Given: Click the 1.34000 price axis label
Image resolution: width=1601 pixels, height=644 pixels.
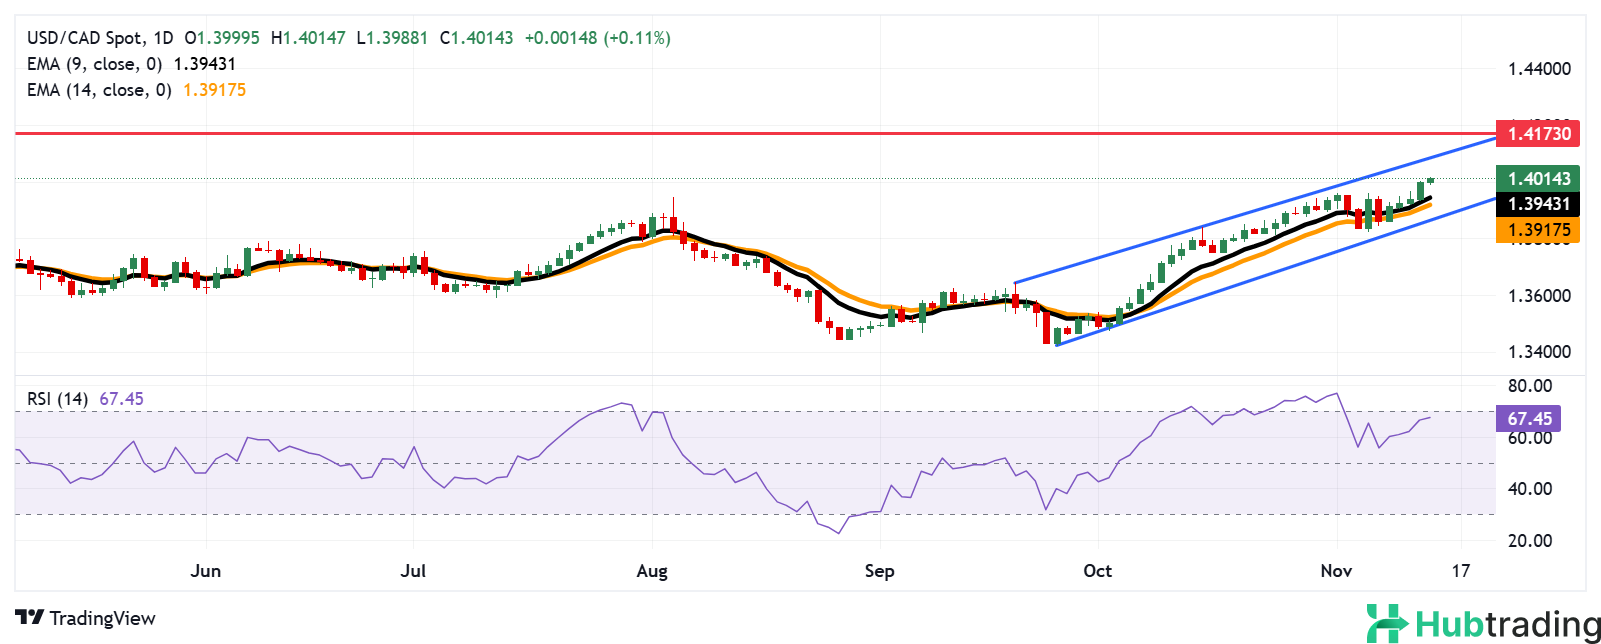Looking at the screenshot, I should point(1539,352).
